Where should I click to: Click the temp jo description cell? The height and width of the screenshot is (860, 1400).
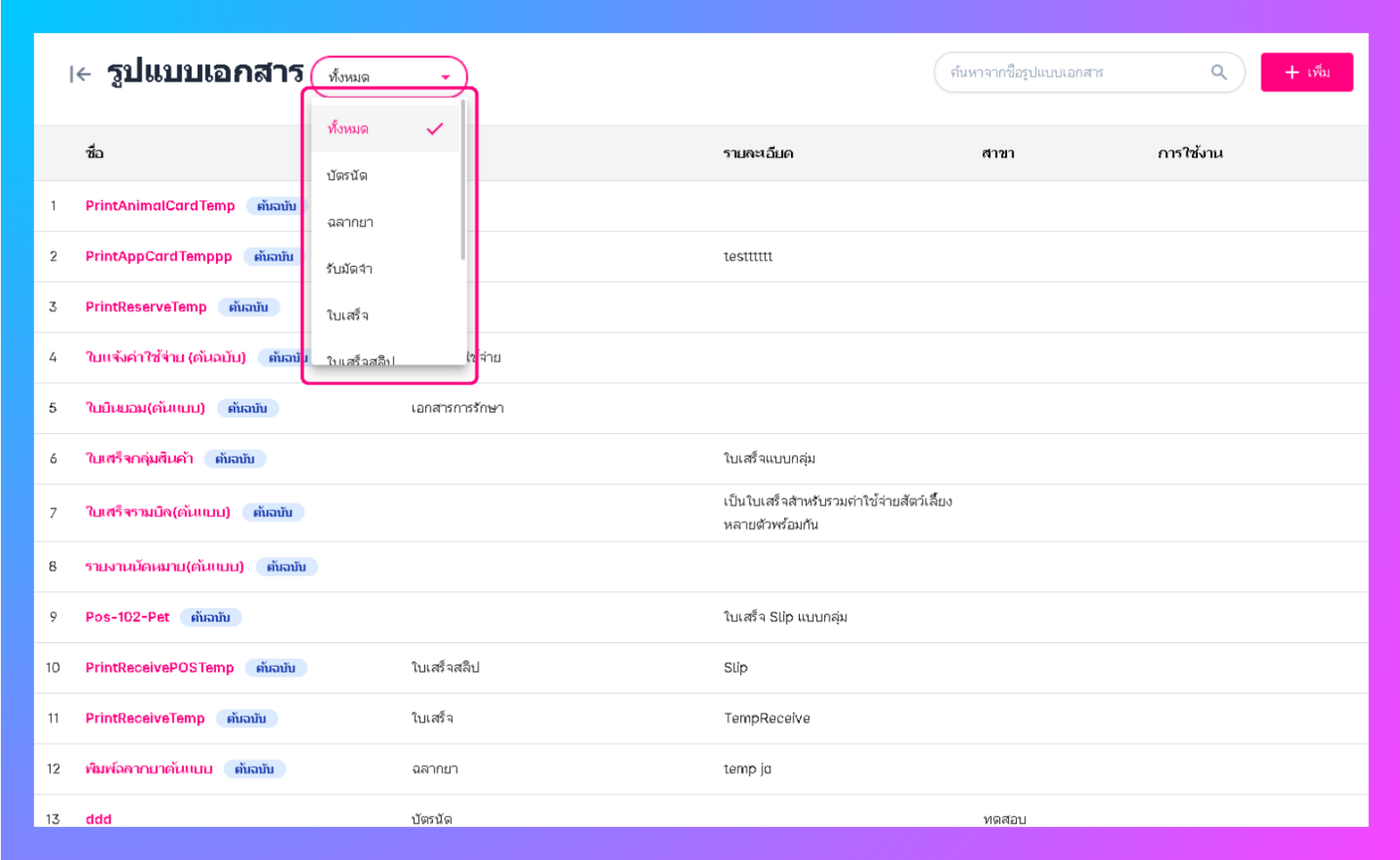pos(748,769)
